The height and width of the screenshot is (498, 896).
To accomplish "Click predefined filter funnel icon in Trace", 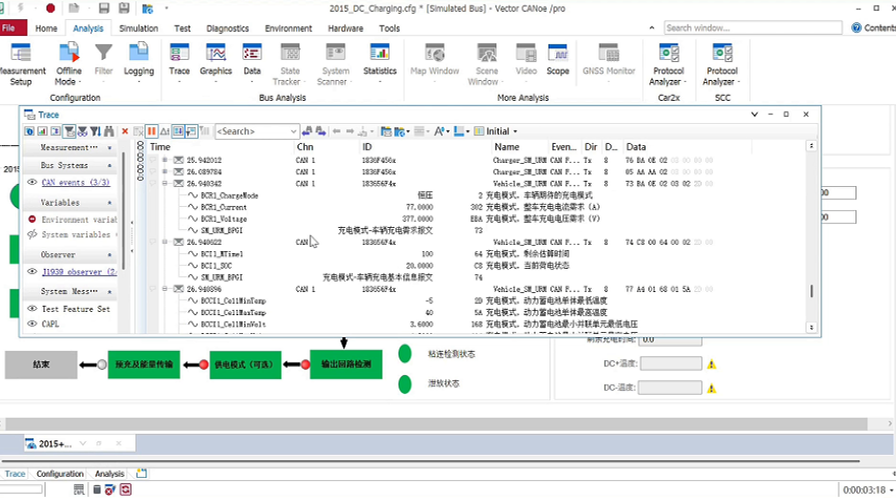I will pos(69,131).
